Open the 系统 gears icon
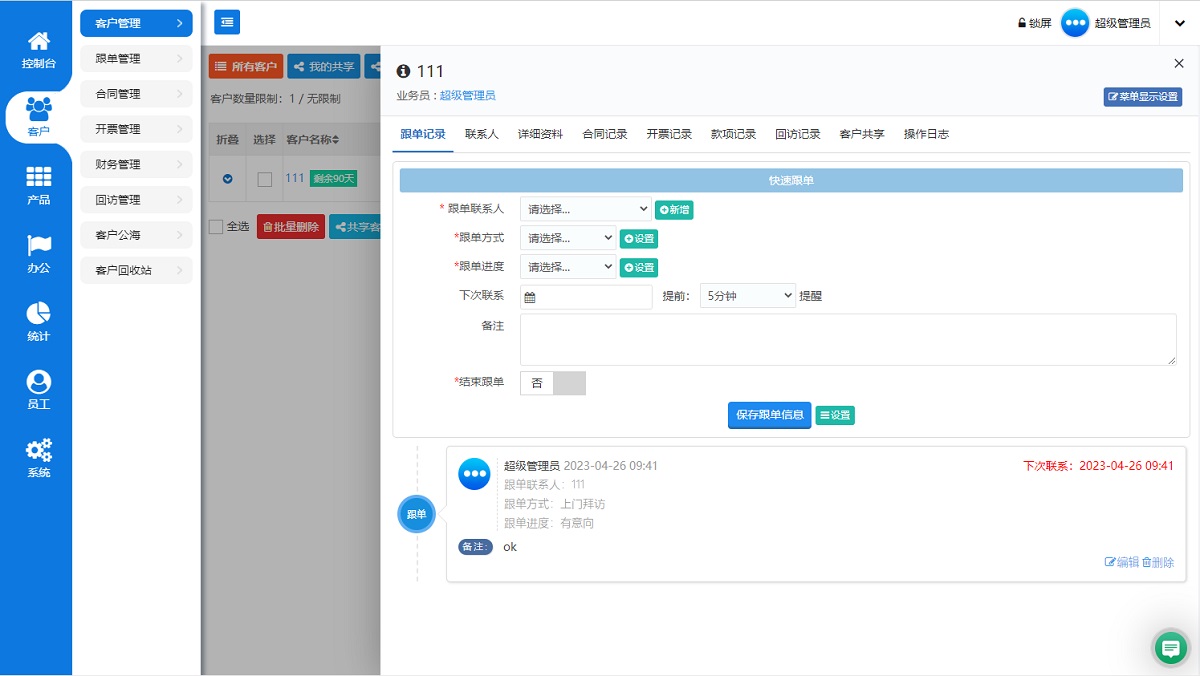1200x676 pixels. 38,450
